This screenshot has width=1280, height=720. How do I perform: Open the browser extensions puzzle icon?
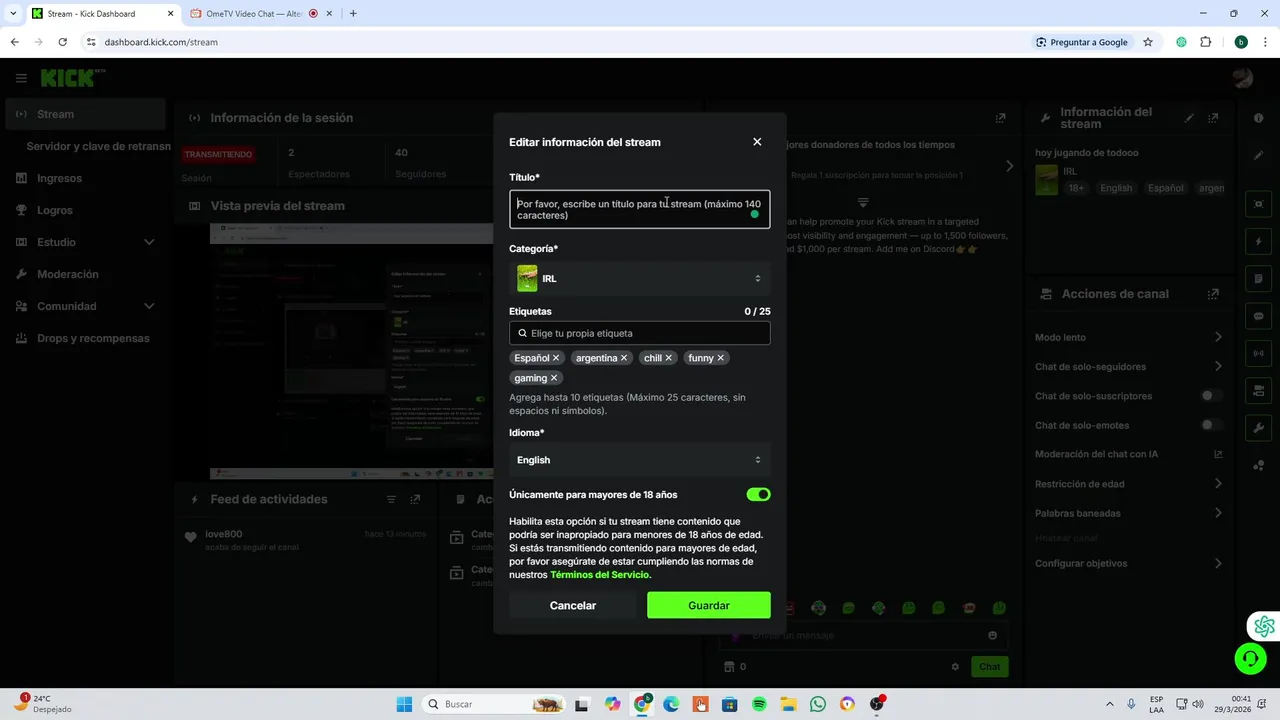(x=1205, y=42)
